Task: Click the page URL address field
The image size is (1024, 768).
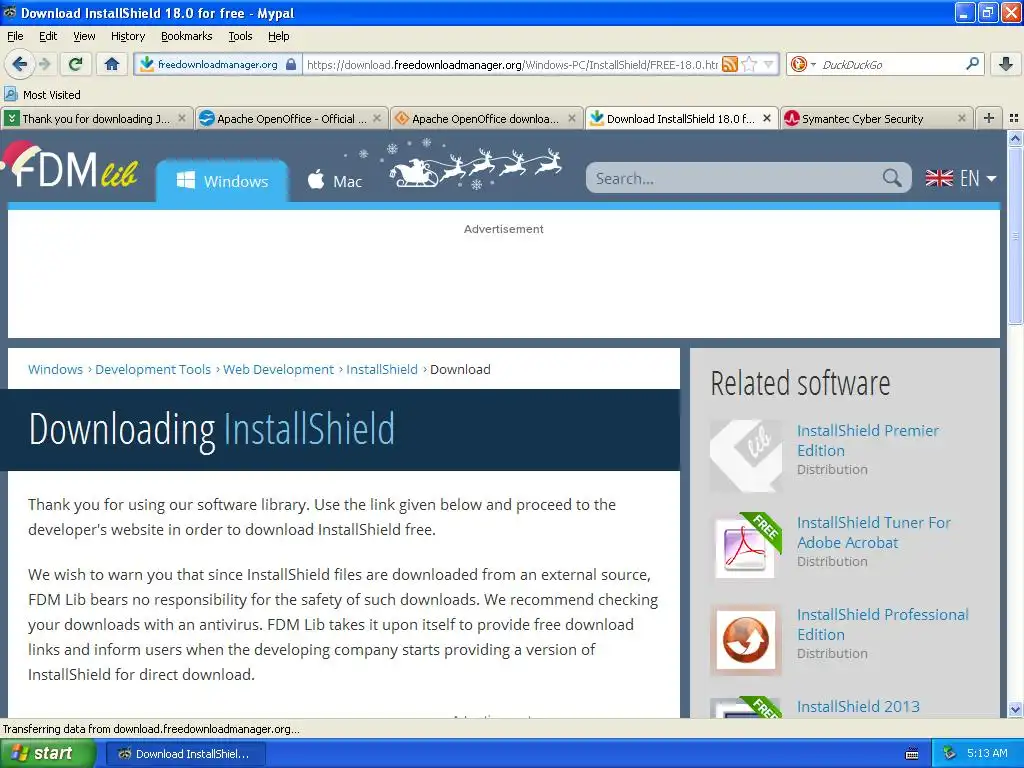Action: coord(512,64)
